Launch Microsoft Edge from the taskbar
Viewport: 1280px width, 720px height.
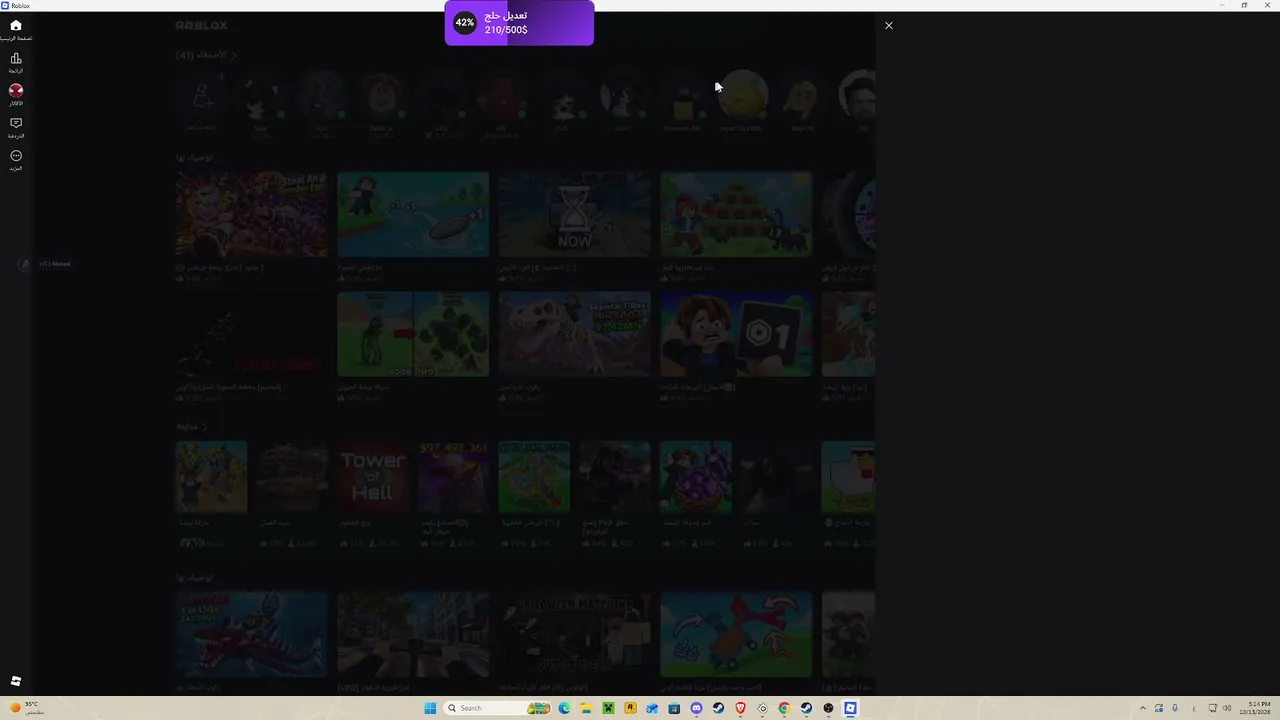(x=564, y=708)
